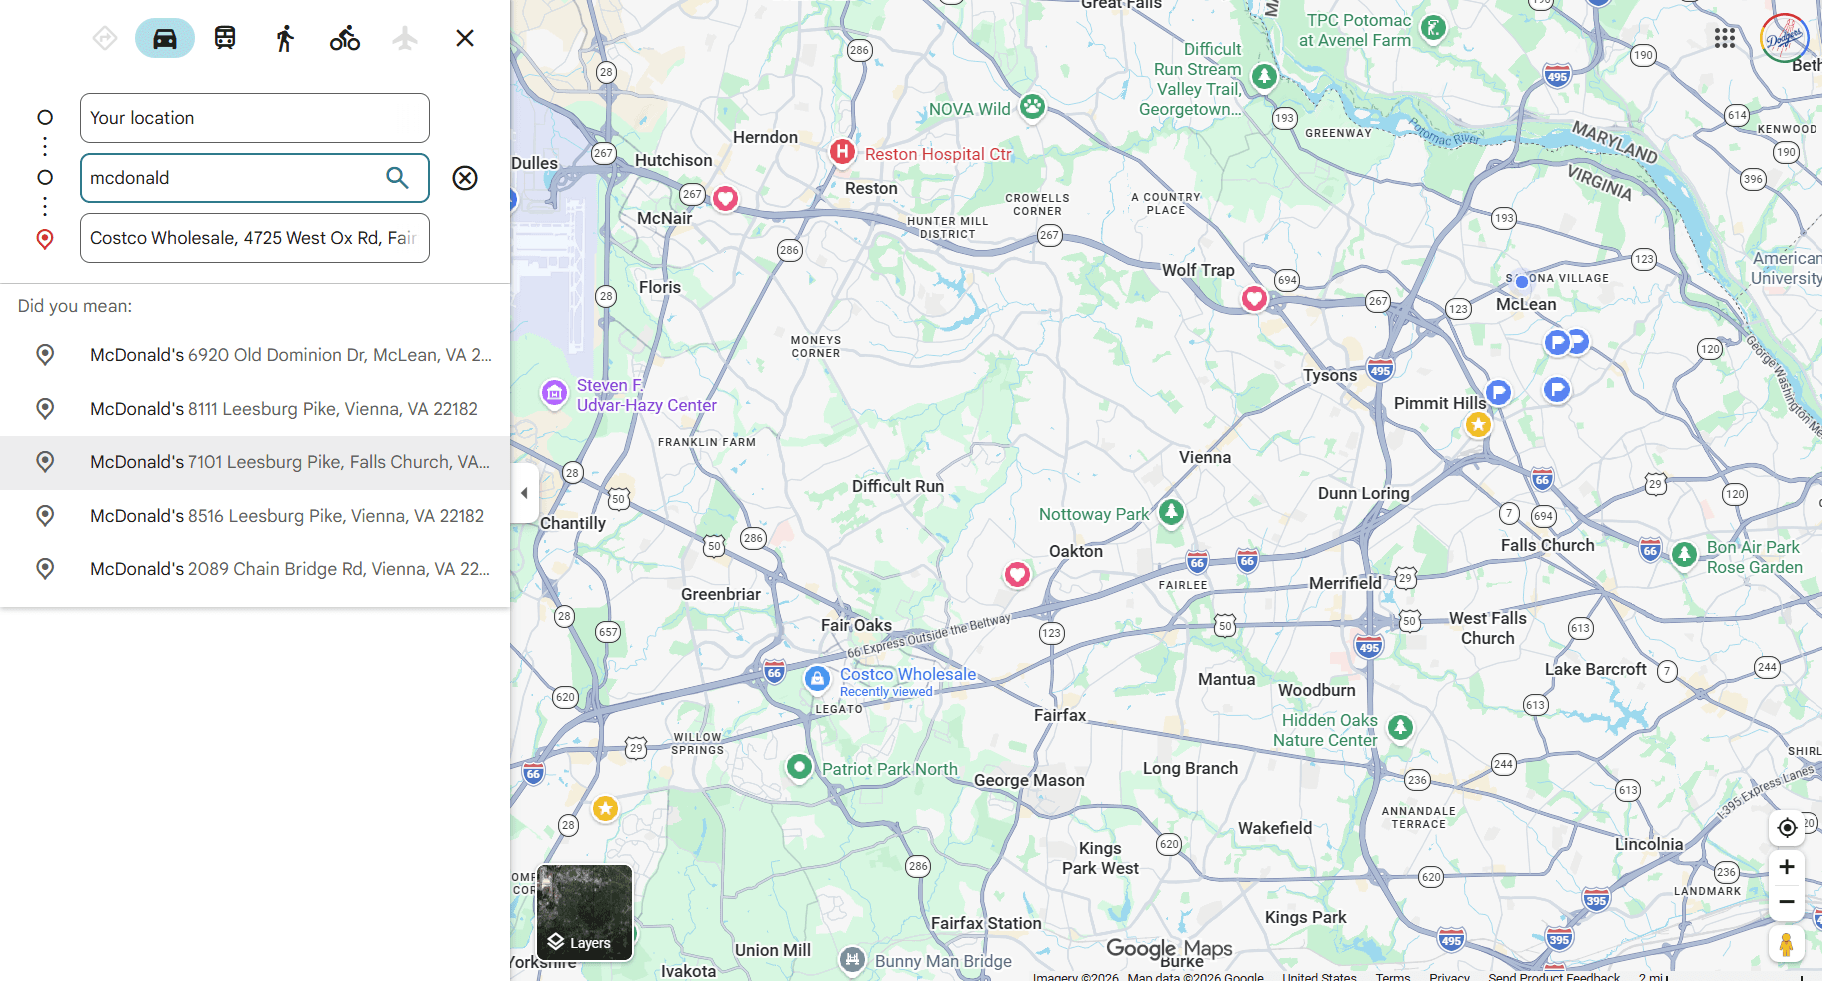Select Walking travel mode
The height and width of the screenshot is (981, 1822).
click(285, 38)
